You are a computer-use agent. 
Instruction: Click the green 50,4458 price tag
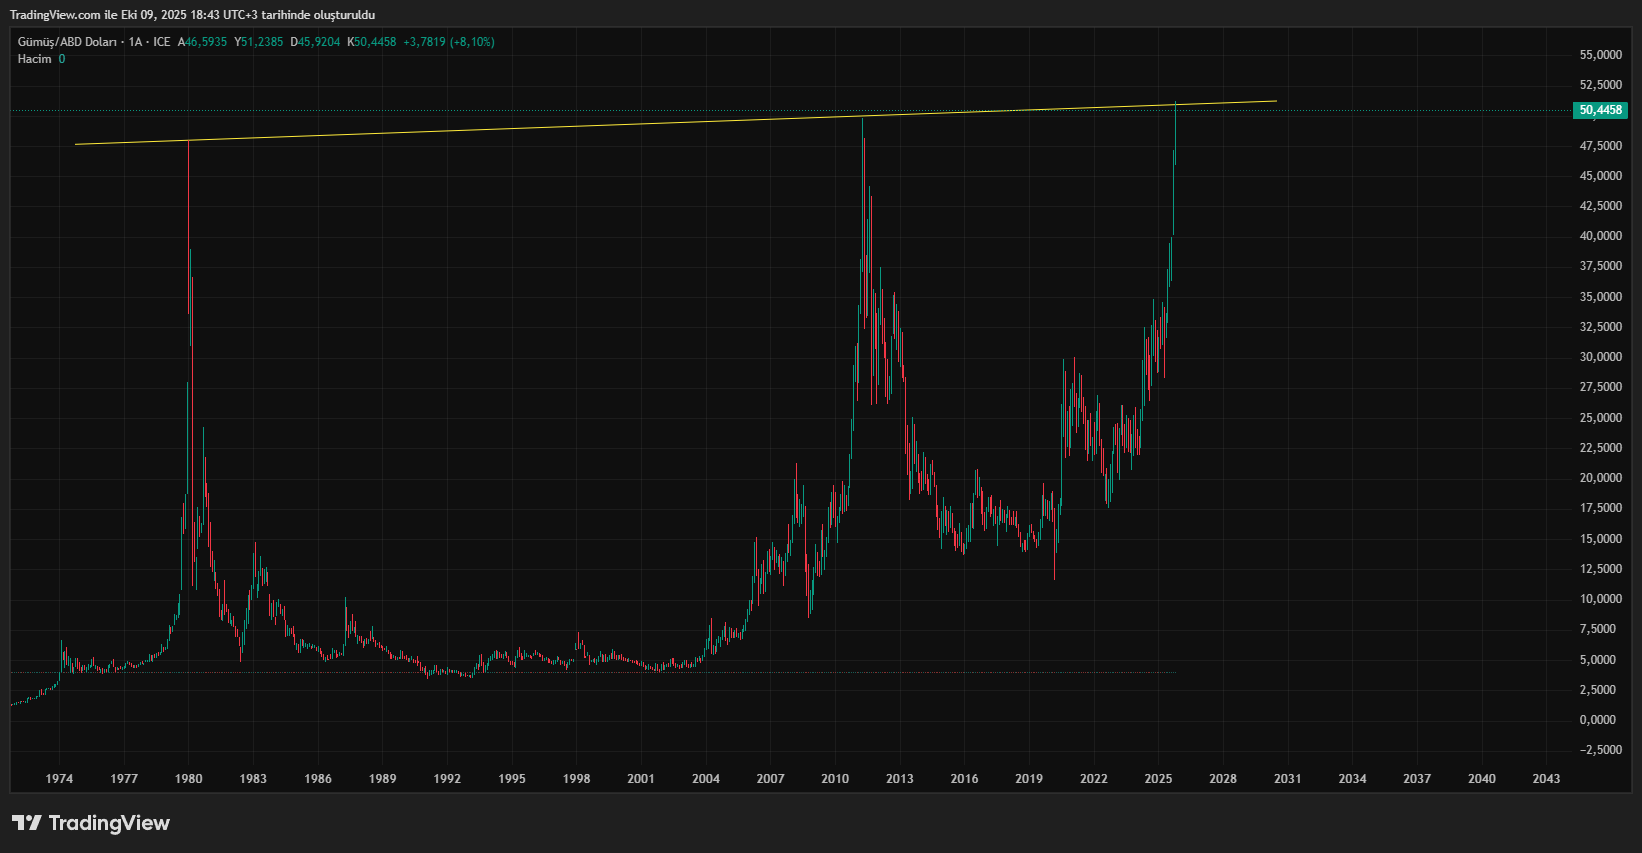pos(1600,110)
